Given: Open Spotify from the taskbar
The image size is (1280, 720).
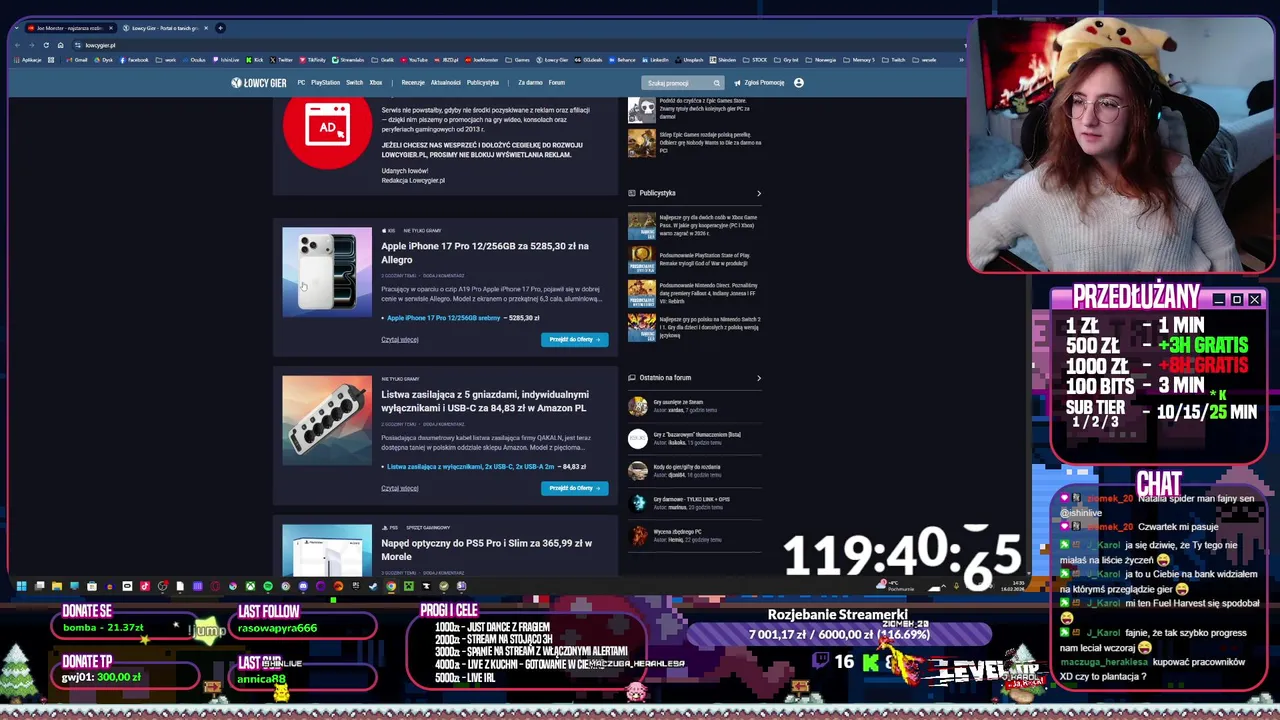Looking at the screenshot, I should click(268, 586).
